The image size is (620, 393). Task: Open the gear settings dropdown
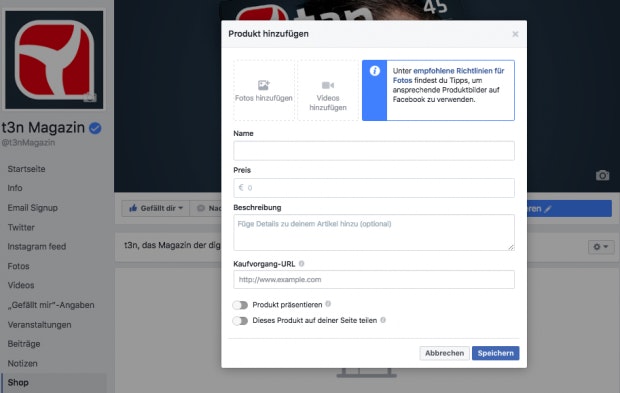tap(600, 247)
